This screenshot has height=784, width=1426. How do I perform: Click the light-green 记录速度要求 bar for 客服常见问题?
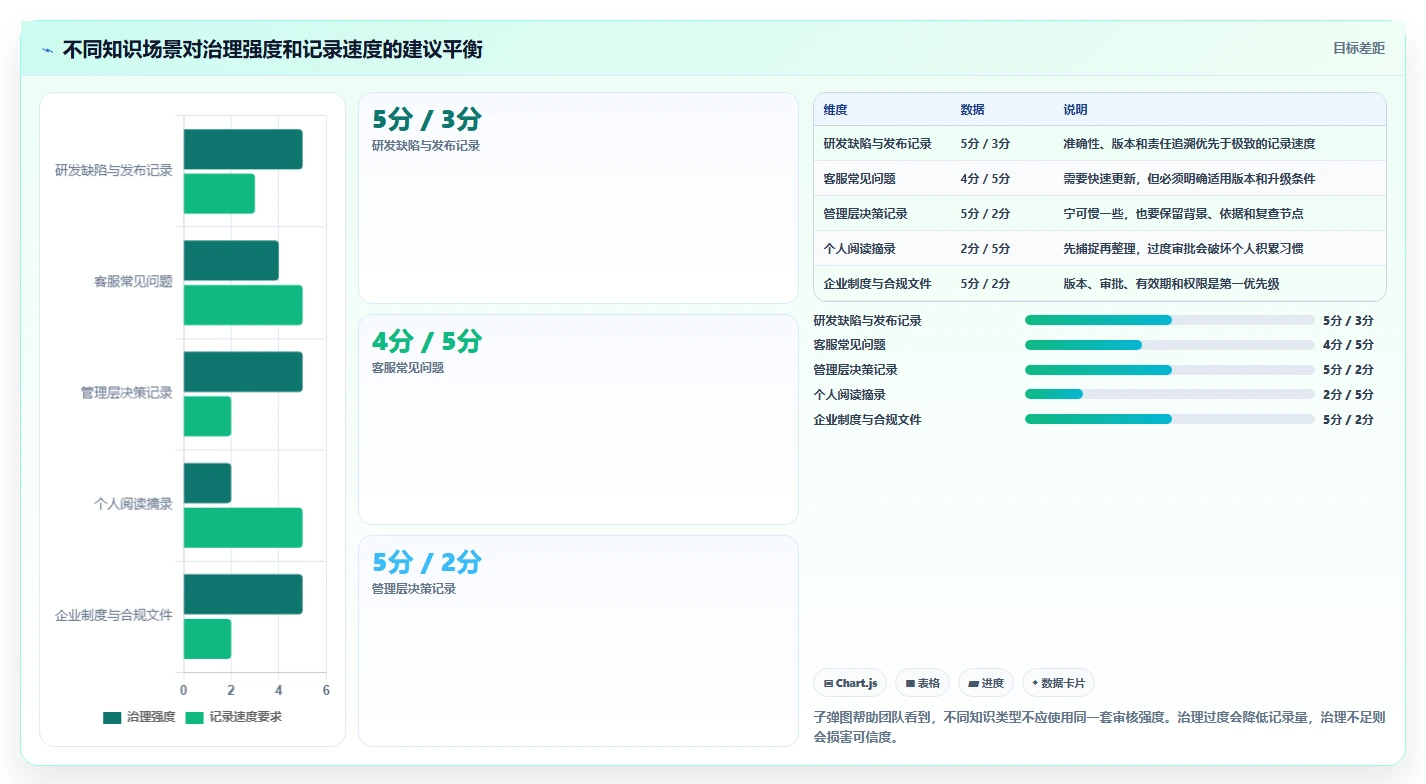click(x=243, y=305)
